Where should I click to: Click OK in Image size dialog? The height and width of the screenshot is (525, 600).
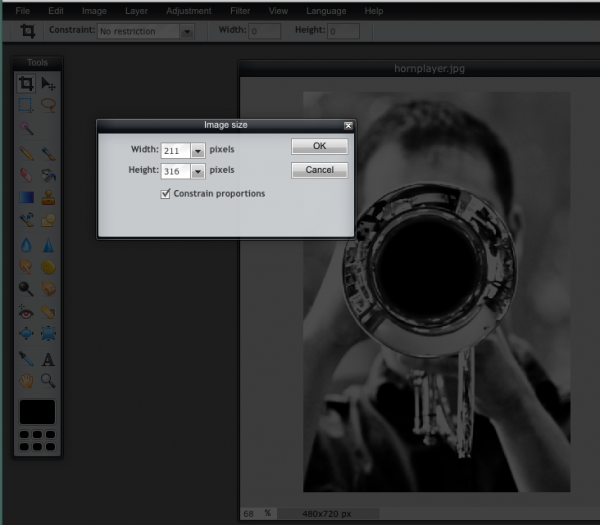(319, 146)
